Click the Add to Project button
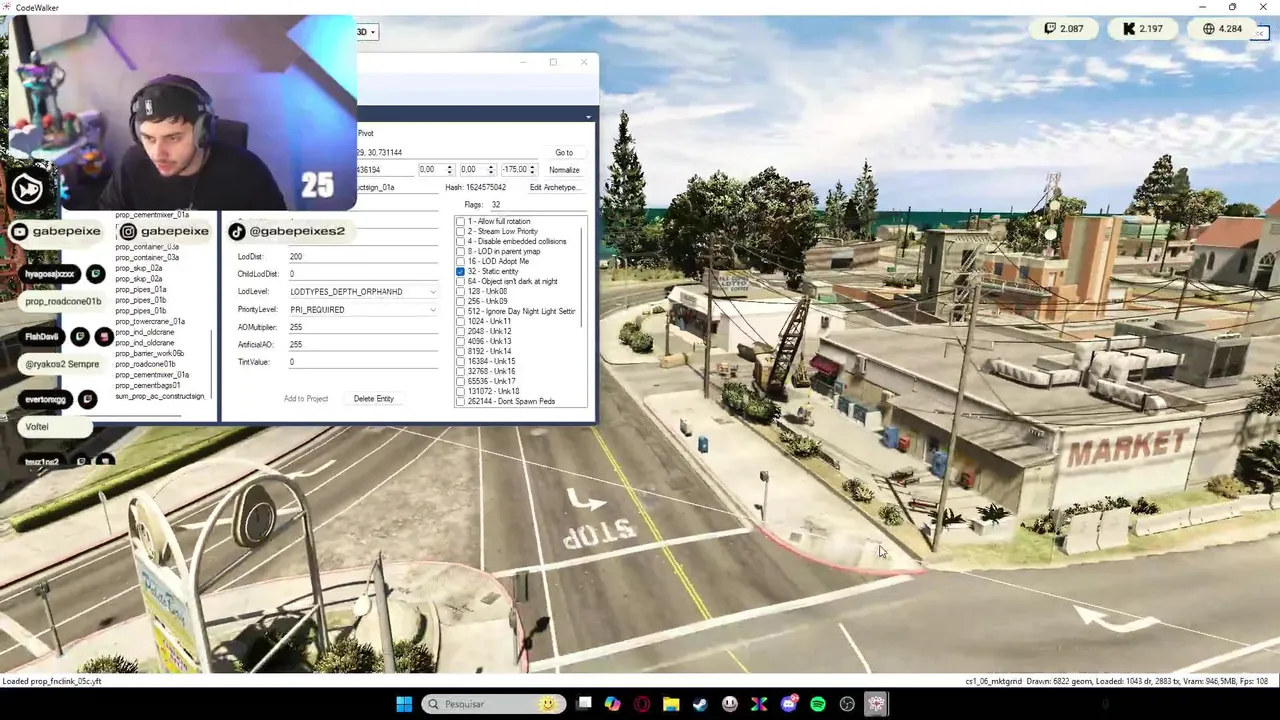 pos(306,398)
